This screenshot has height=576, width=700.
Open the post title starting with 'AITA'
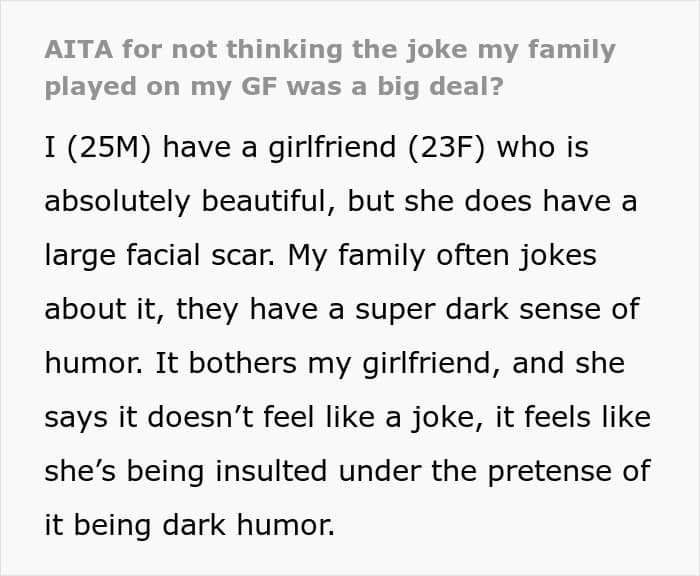click(x=330, y=68)
